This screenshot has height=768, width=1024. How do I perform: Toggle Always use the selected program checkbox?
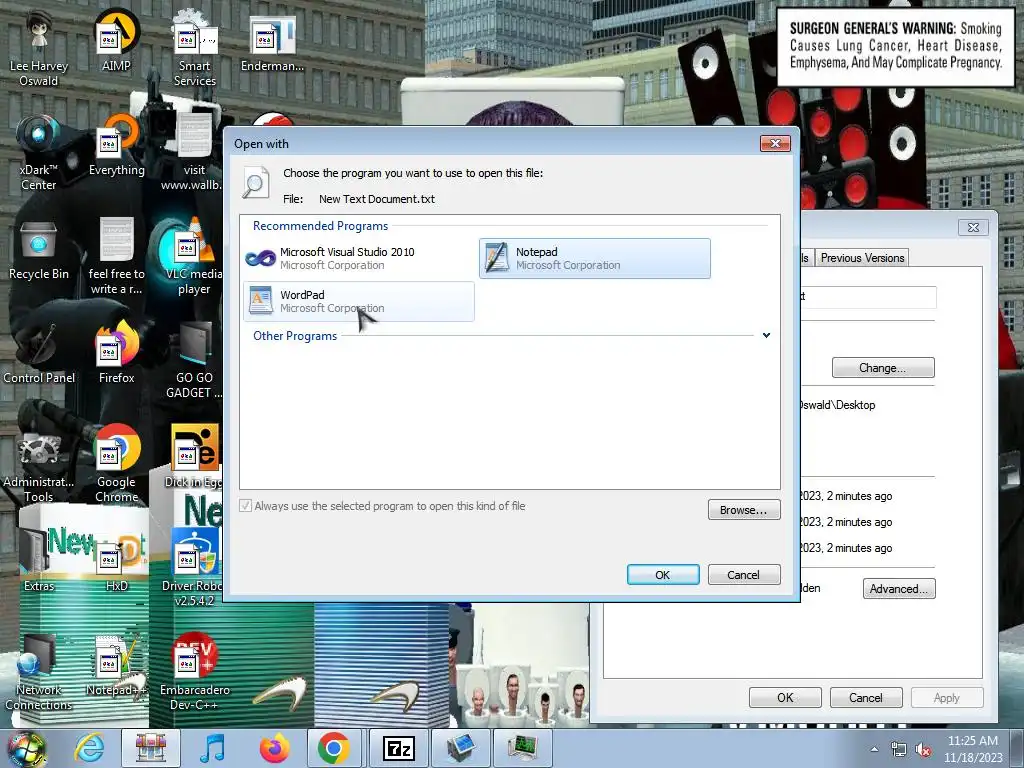pos(246,505)
